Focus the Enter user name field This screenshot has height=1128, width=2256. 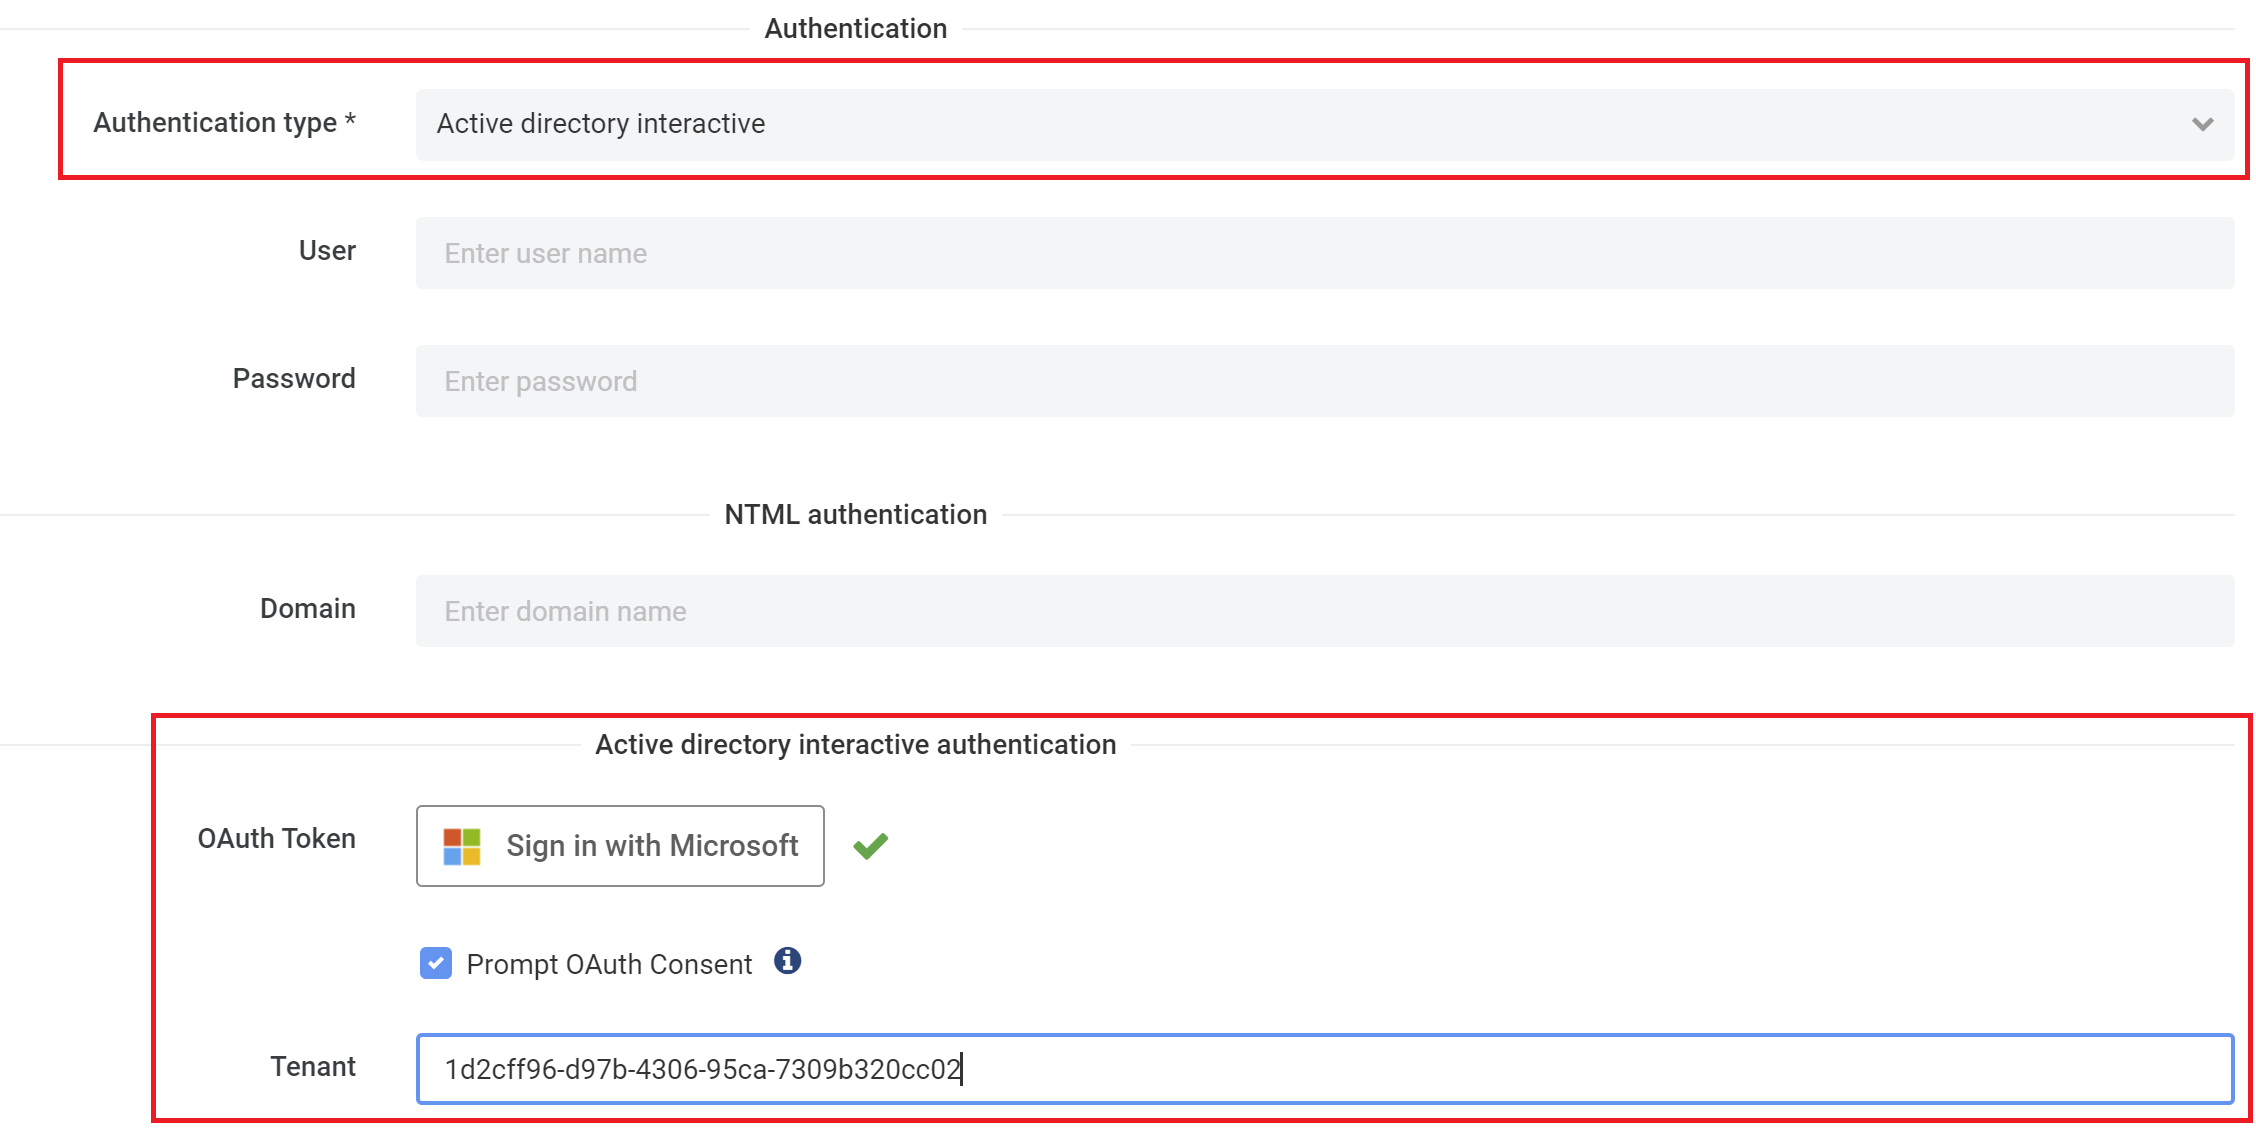[1324, 253]
